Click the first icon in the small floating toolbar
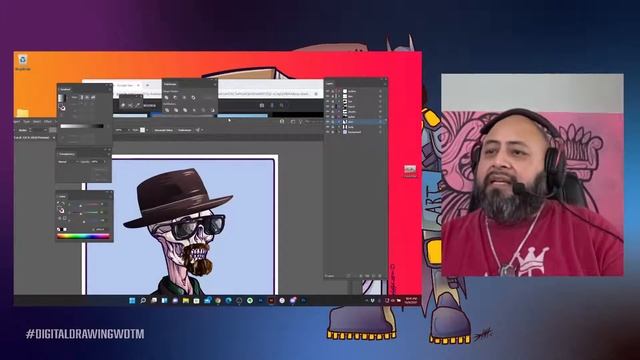The image size is (640, 360). tap(123, 105)
